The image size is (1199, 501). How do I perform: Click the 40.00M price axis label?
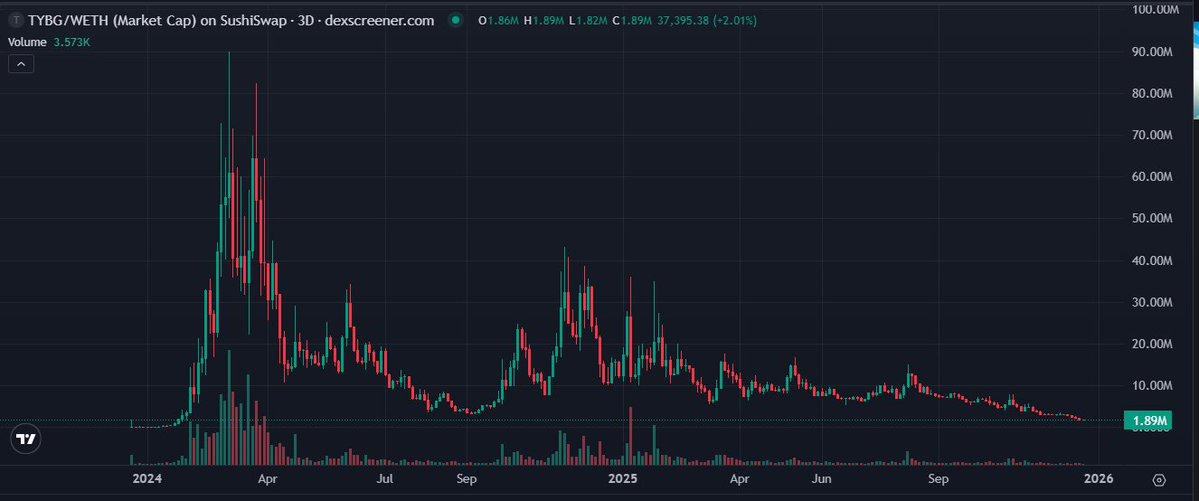[x=1151, y=261]
